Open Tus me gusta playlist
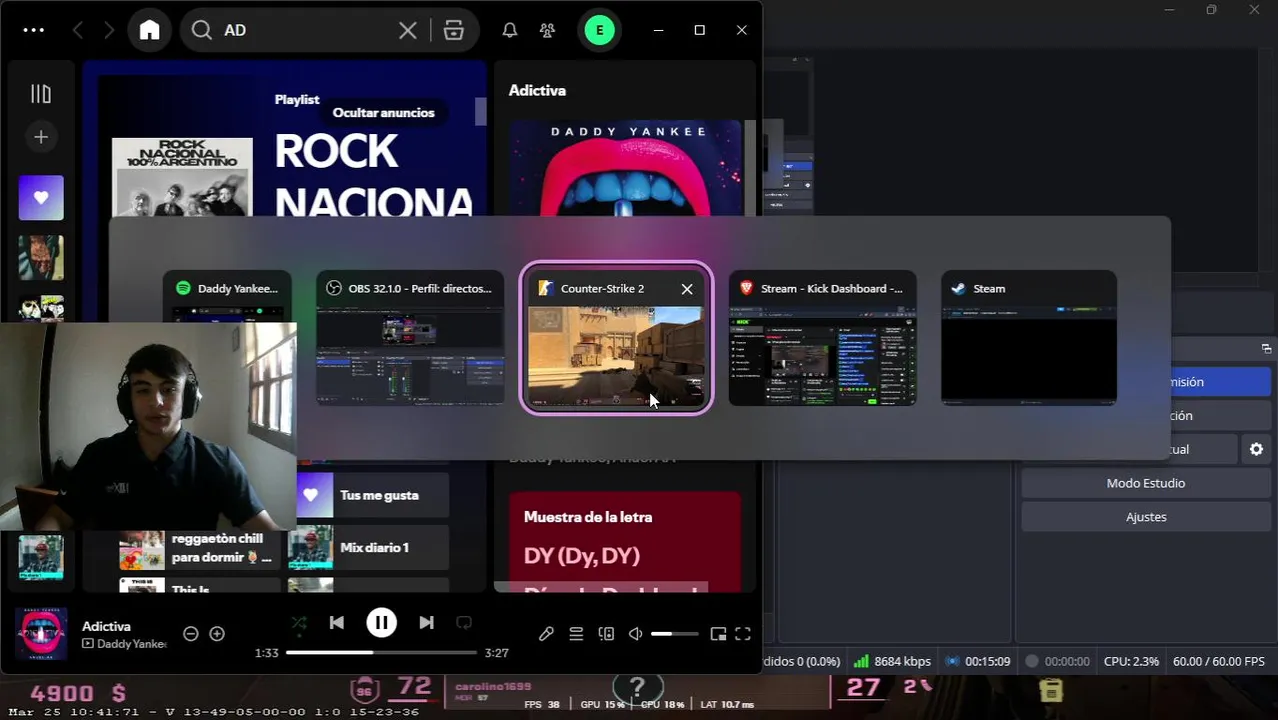This screenshot has width=1278, height=720. [369, 495]
